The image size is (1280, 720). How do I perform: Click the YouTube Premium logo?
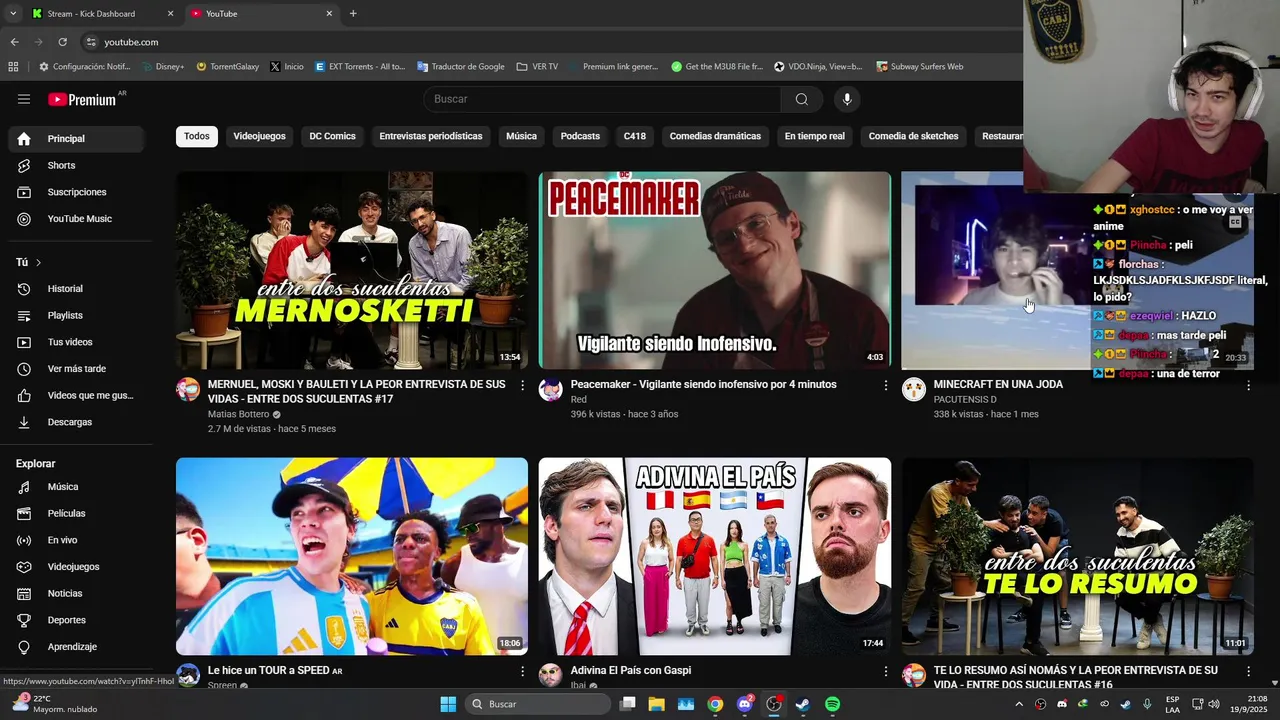click(83, 99)
